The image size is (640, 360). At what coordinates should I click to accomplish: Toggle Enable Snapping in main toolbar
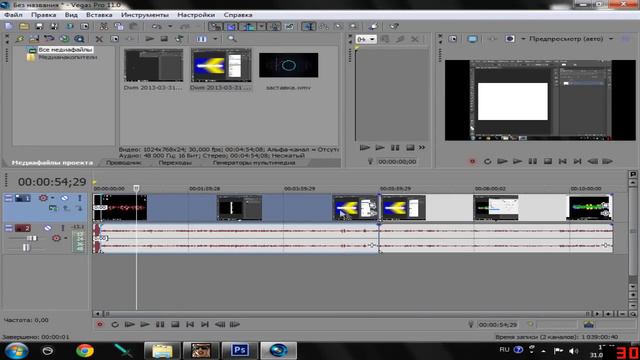(216, 27)
